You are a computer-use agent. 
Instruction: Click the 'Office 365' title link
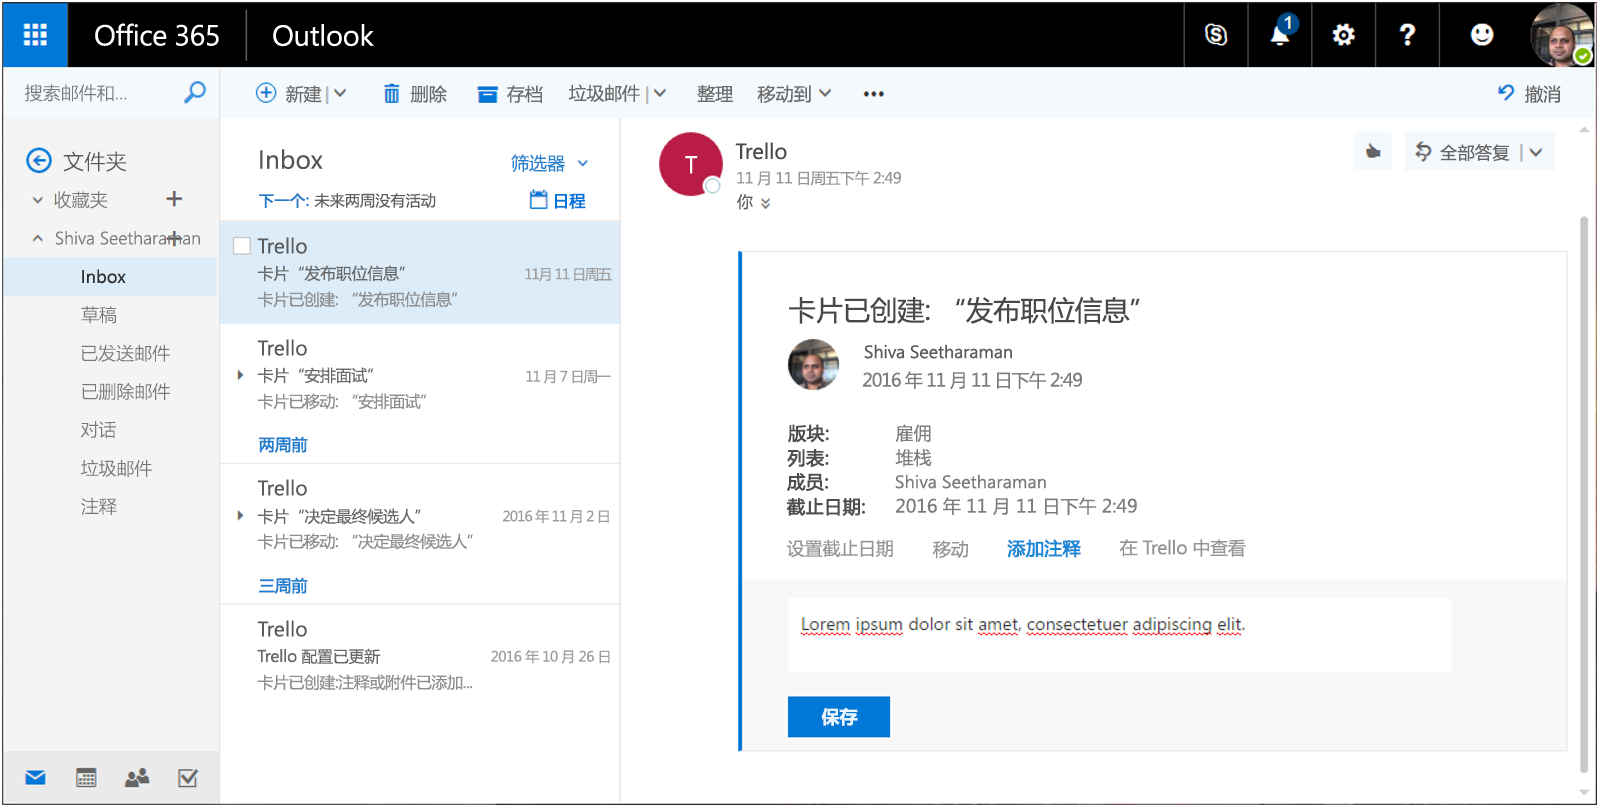[x=156, y=36]
